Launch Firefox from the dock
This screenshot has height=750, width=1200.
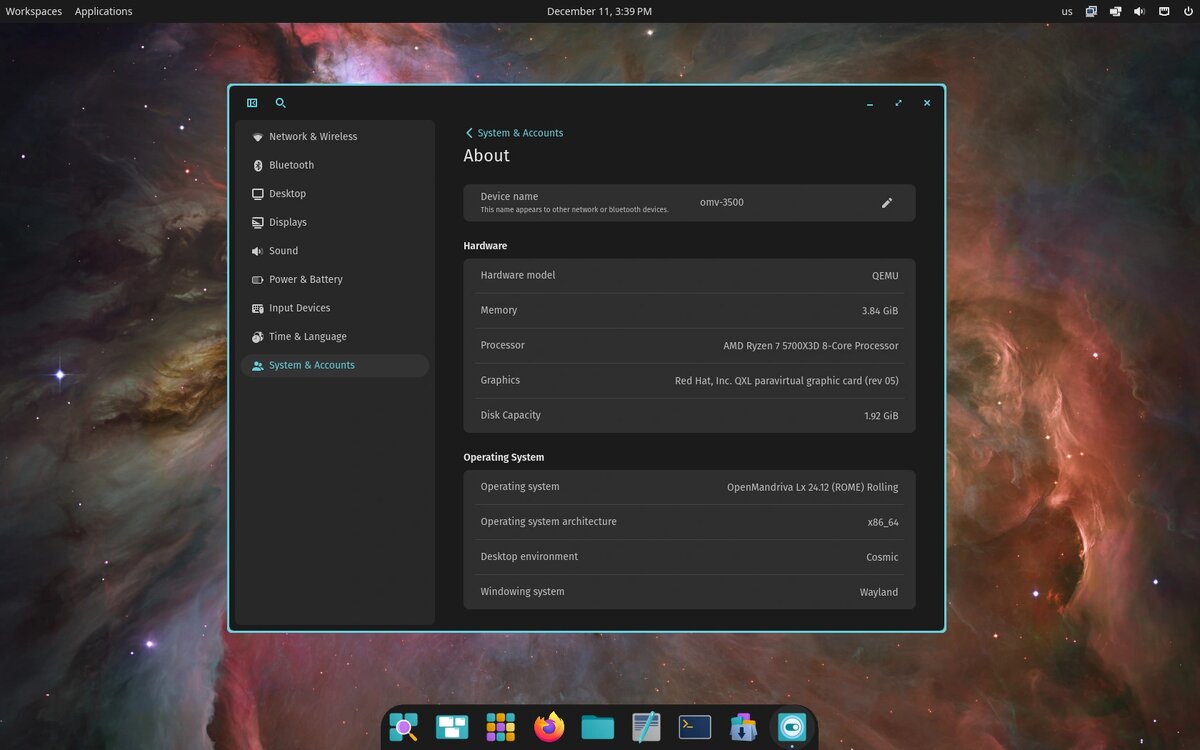[548, 727]
